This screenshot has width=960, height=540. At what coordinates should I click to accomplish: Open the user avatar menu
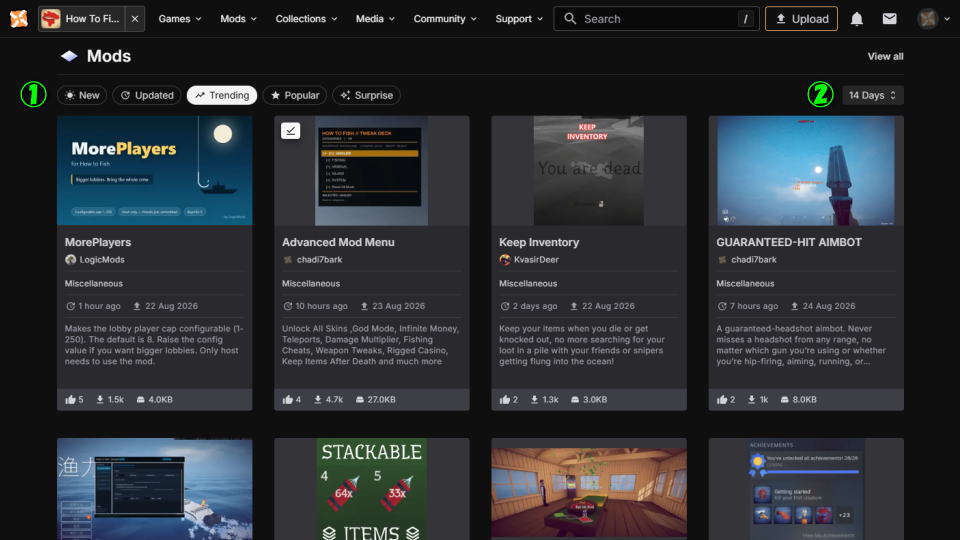tap(933, 19)
